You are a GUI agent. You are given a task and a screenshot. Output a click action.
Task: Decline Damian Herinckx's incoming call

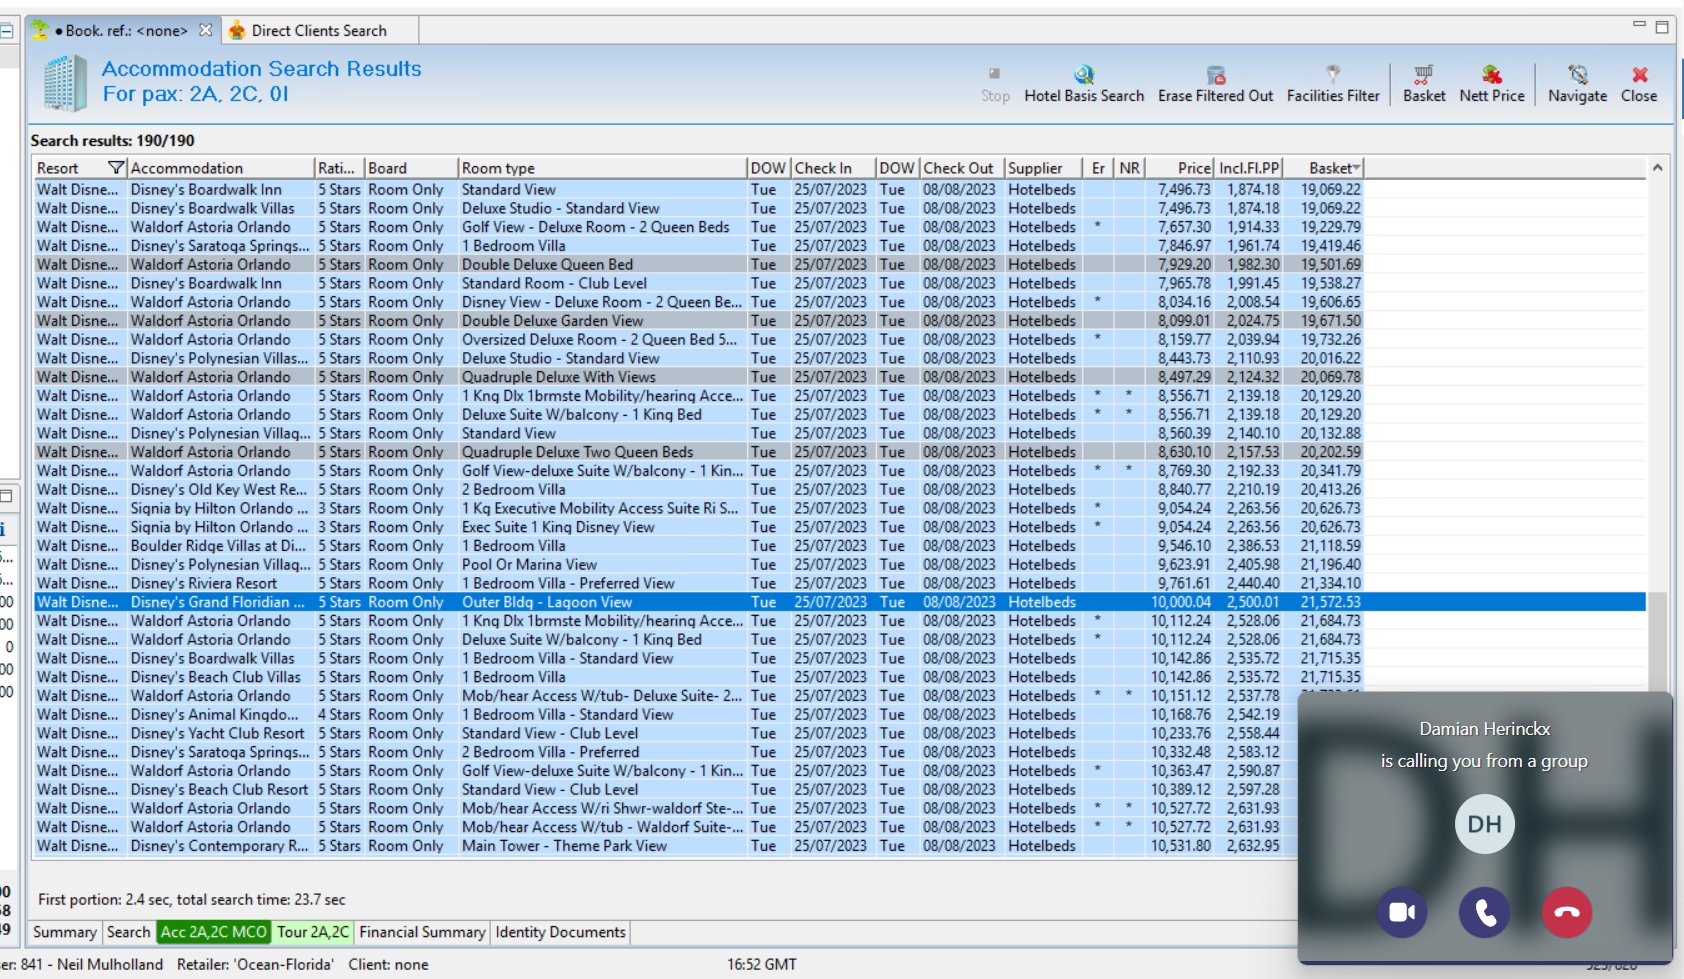click(x=1566, y=912)
